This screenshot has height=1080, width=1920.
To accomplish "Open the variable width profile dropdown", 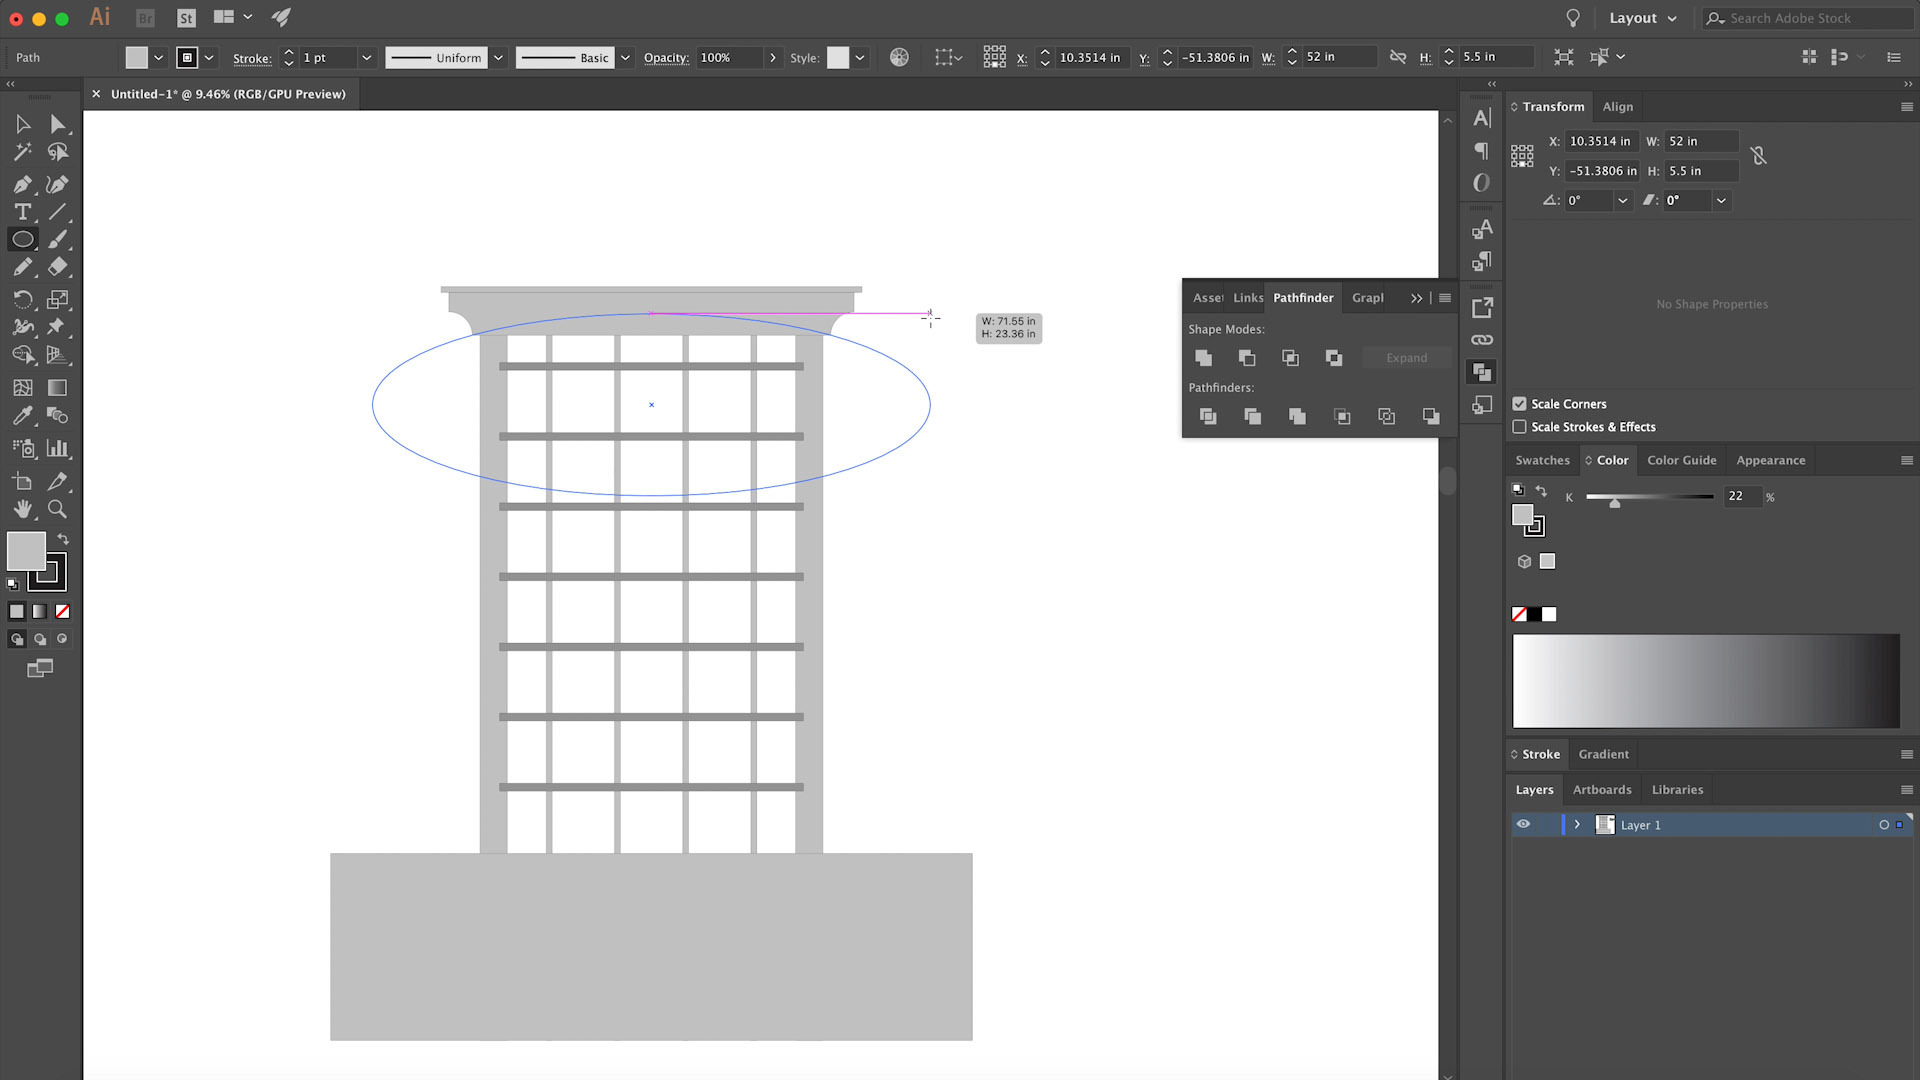I will (497, 57).
